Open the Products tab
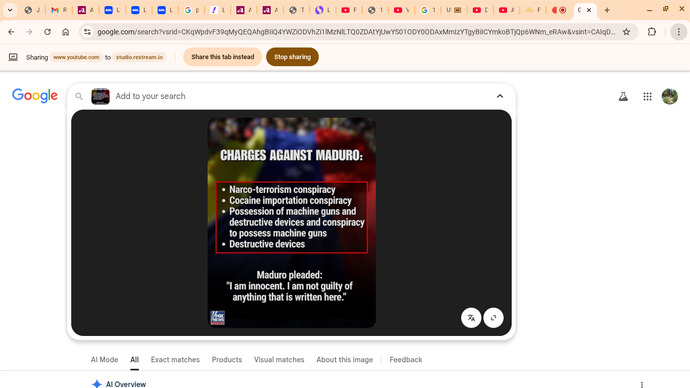 point(227,359)
